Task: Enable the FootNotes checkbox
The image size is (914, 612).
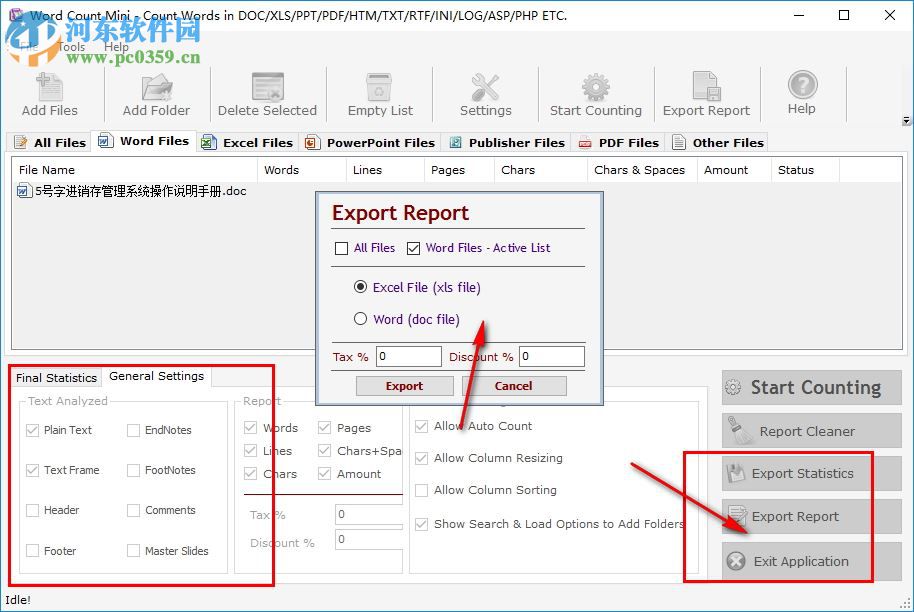Action: (133, 470)
